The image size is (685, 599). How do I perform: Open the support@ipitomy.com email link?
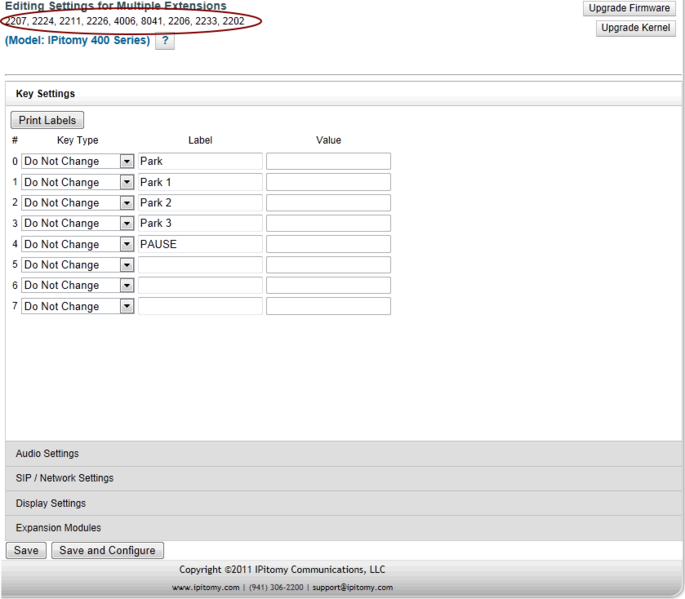tap(354, 588)
